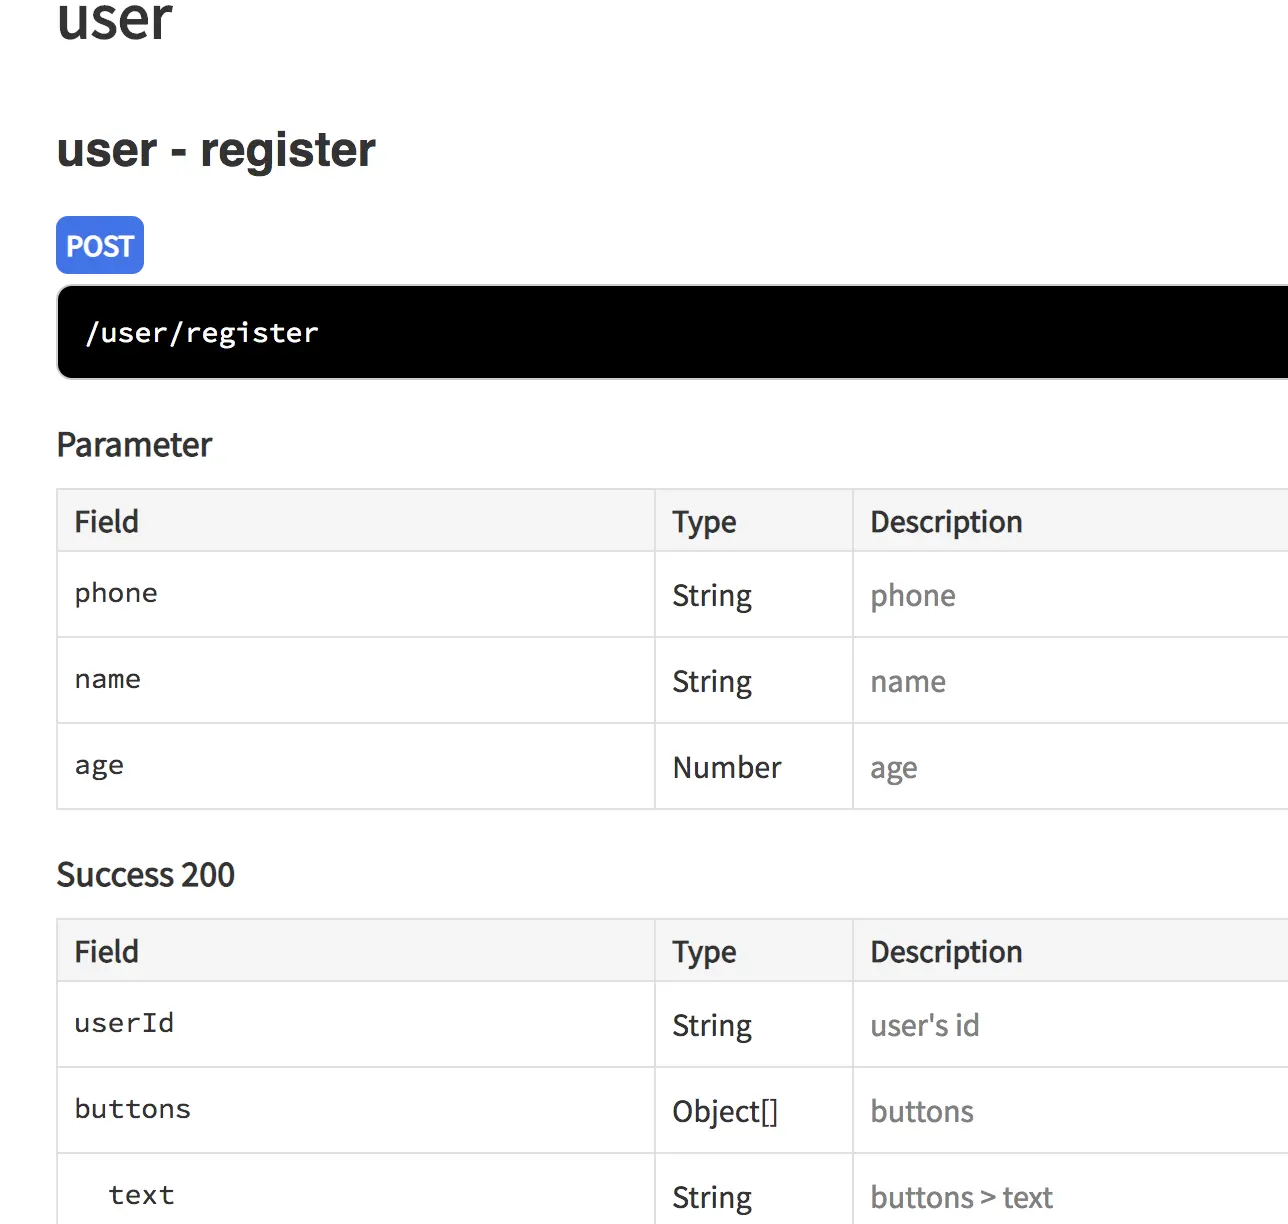Click the "user - register" section heading
1288x1224 pixels.
click(216, 150)
